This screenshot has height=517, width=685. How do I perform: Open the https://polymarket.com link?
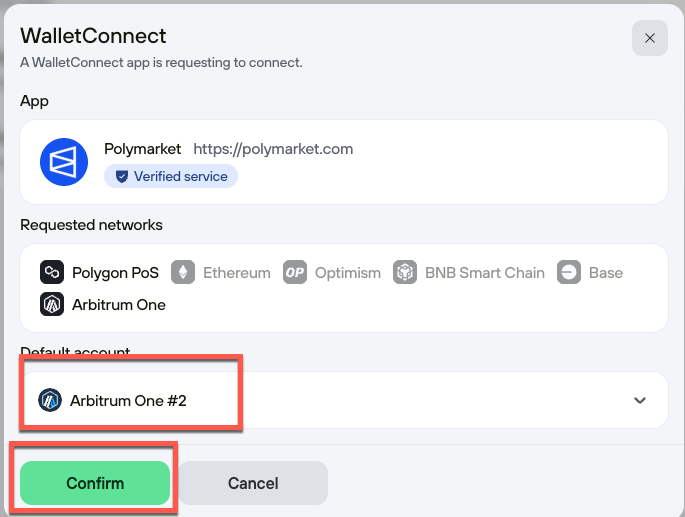[273, 149]
